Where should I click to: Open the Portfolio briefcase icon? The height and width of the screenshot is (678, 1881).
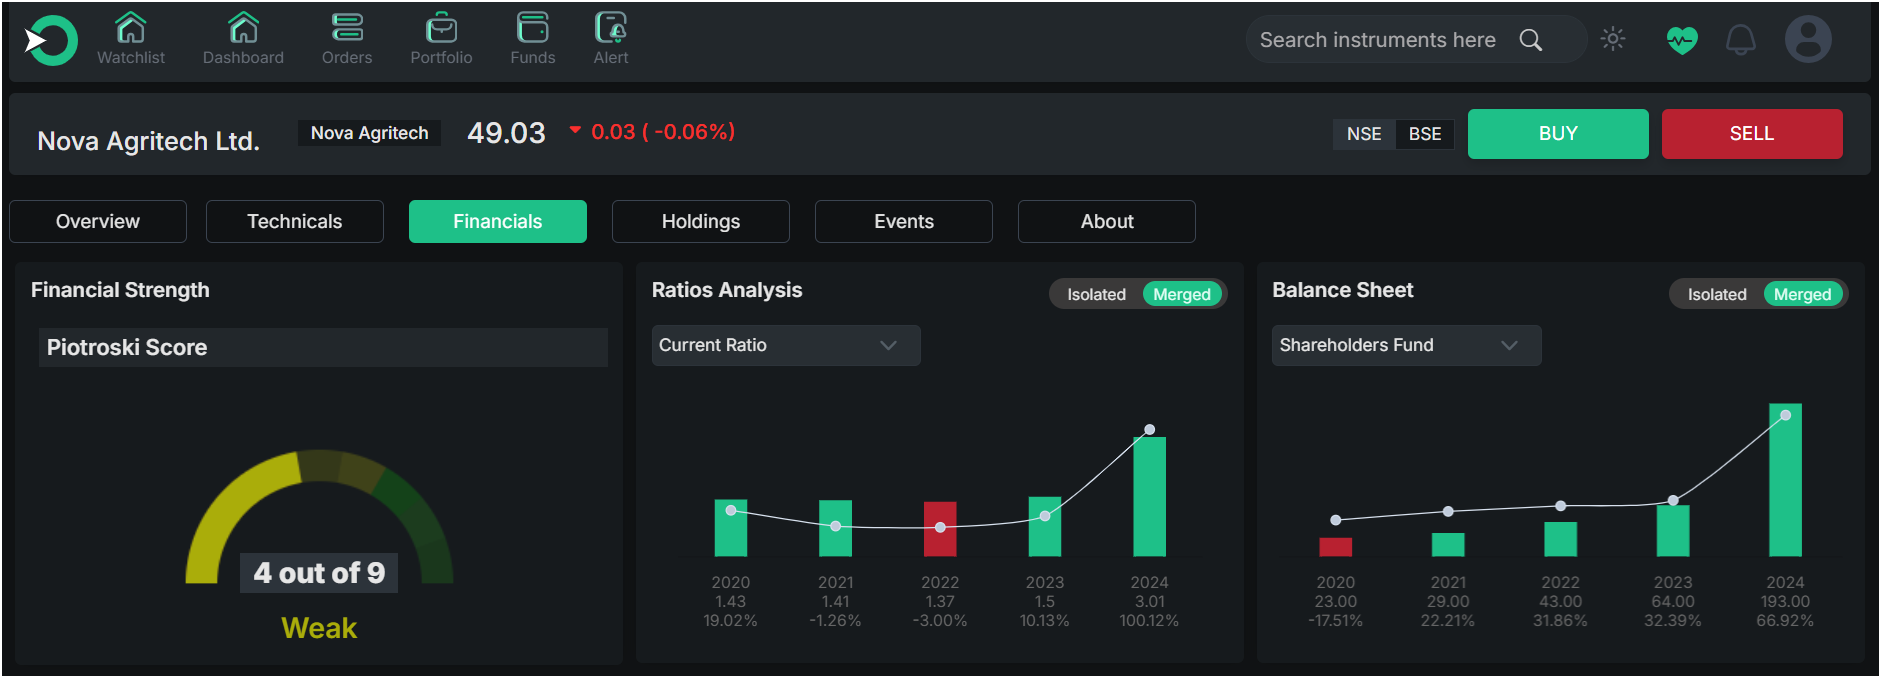tap(441, 27)
